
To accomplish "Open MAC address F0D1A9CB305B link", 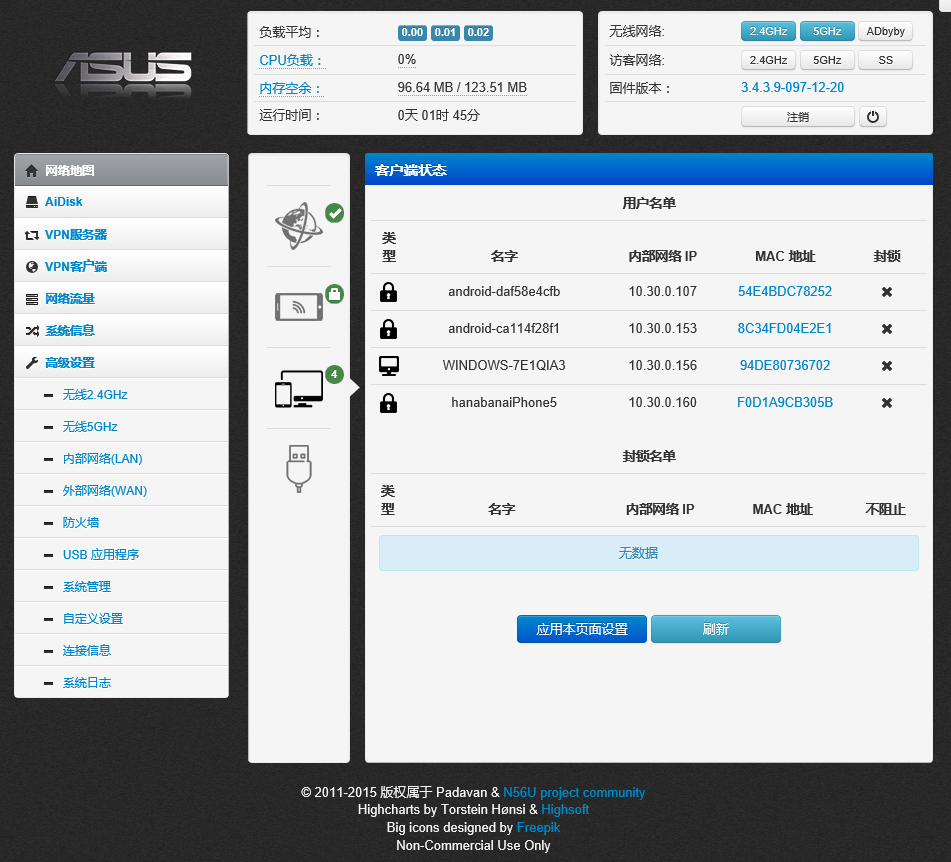I will 784,403.
